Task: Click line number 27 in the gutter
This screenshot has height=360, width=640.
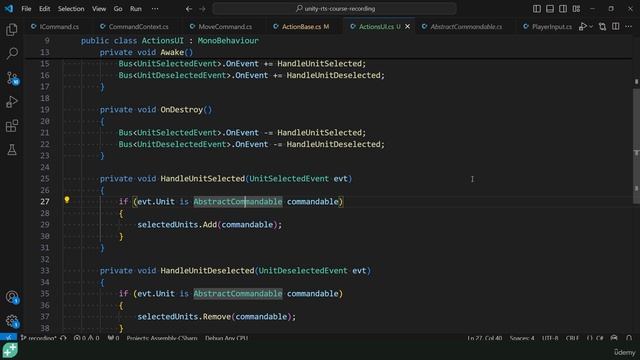Action: click(x=45, y=202)
